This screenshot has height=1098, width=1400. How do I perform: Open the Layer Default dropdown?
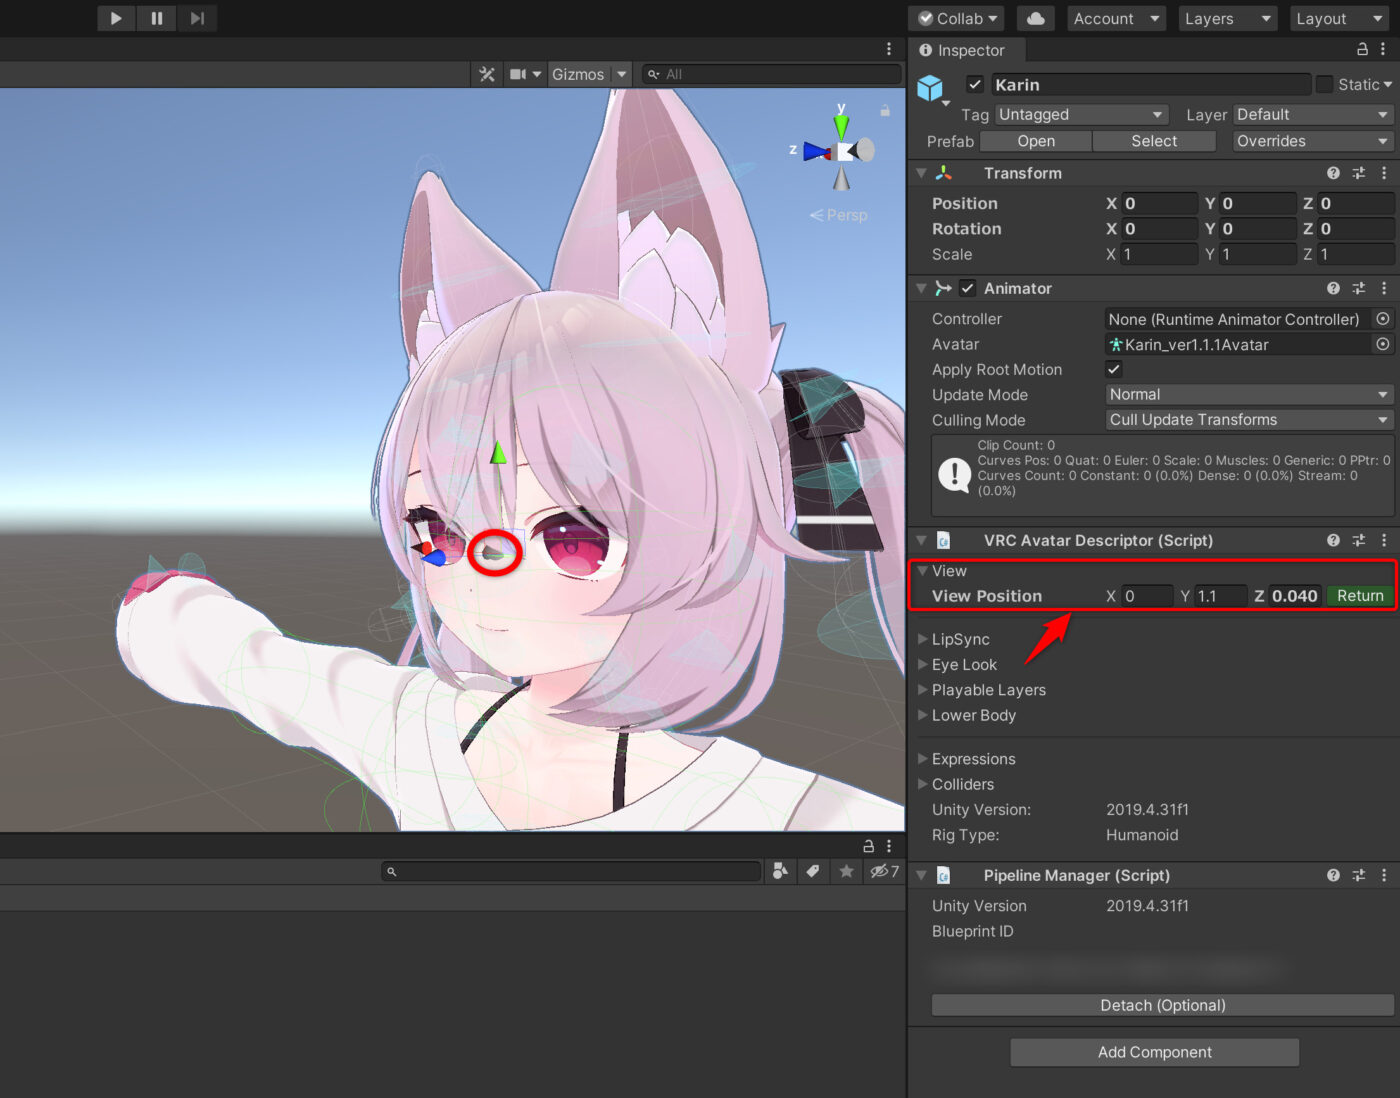[x=1313, y=115]
